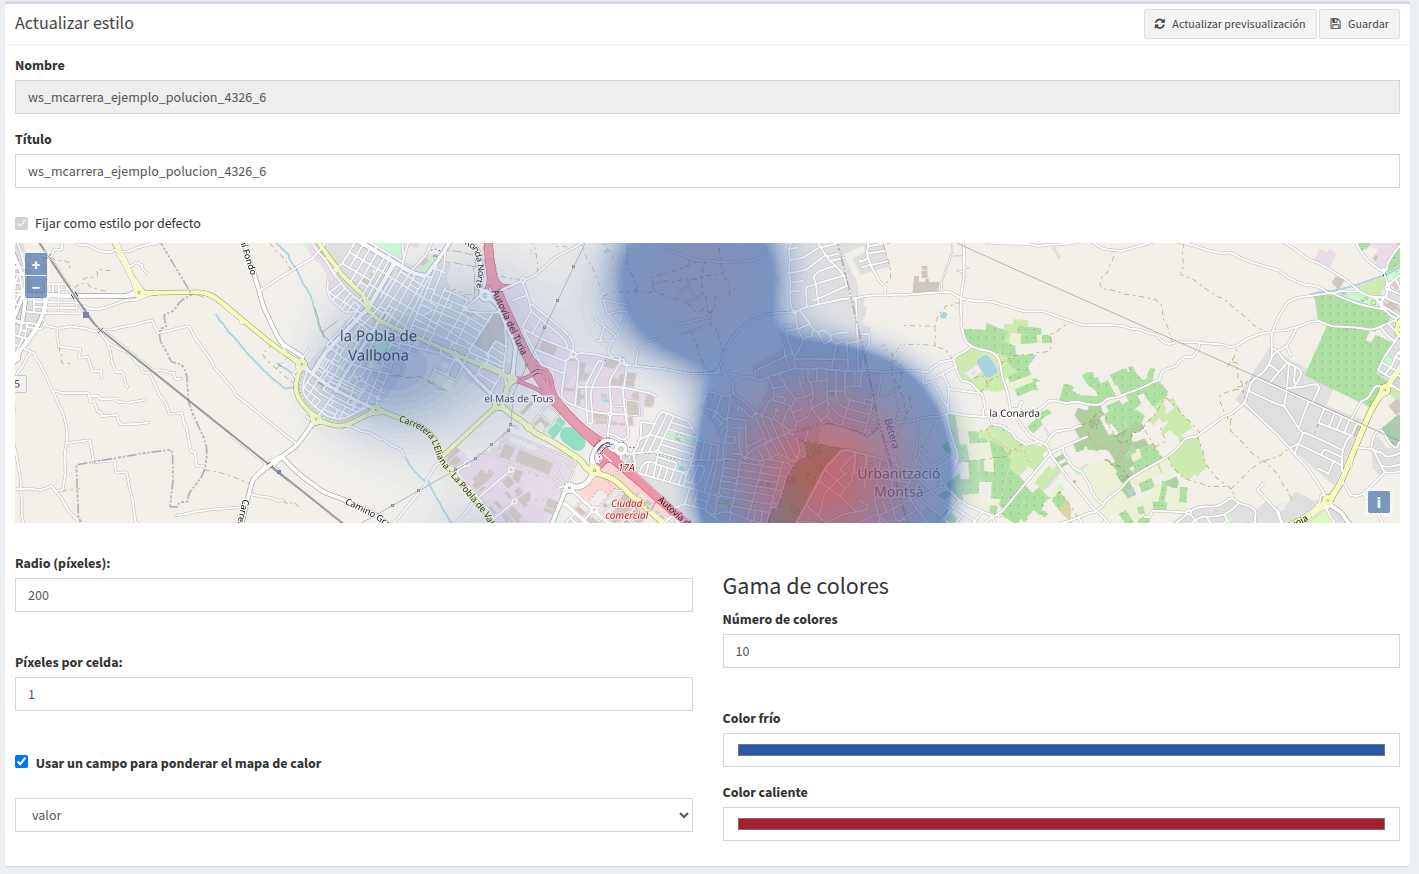Open the valor field dropdown
Image resolution: width=1419 pixels, height=874 pixels.
(354, 815)
